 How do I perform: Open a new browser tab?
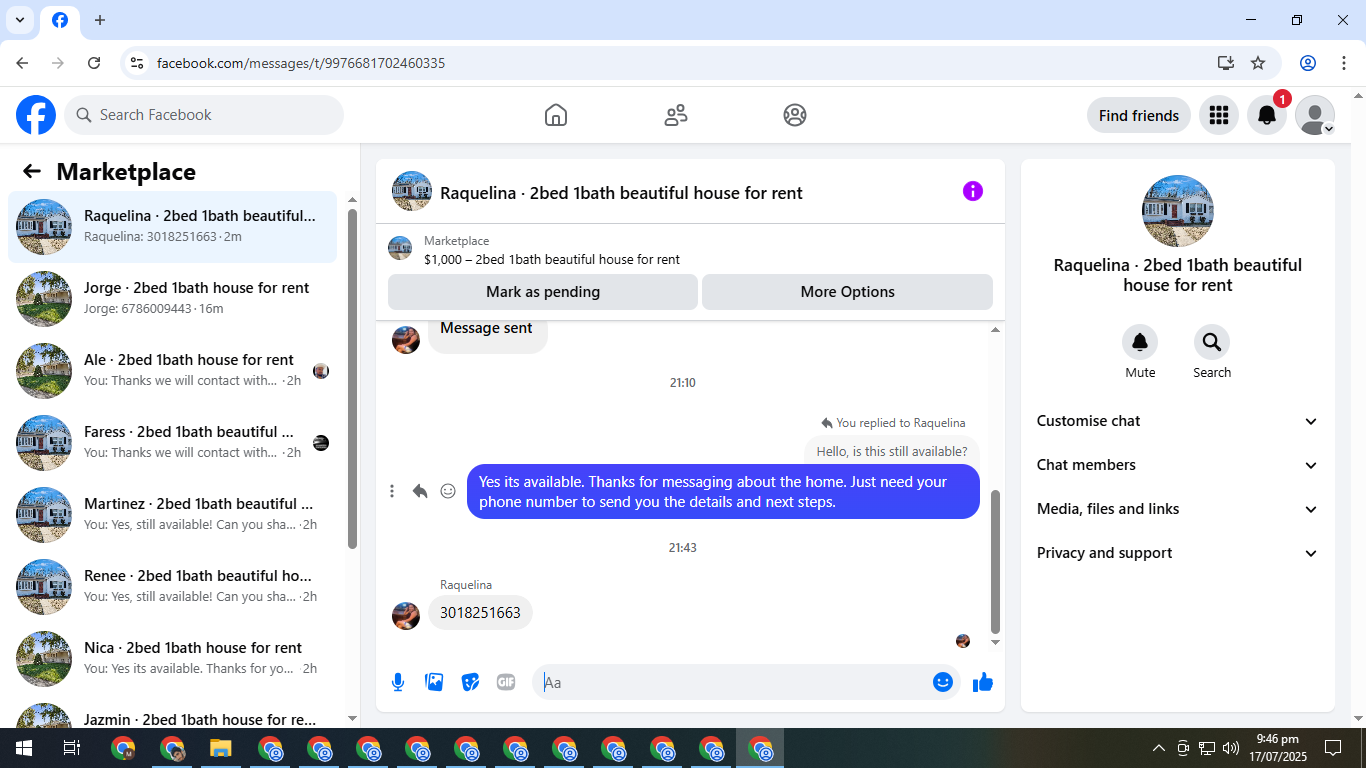[x=100, y=20]
